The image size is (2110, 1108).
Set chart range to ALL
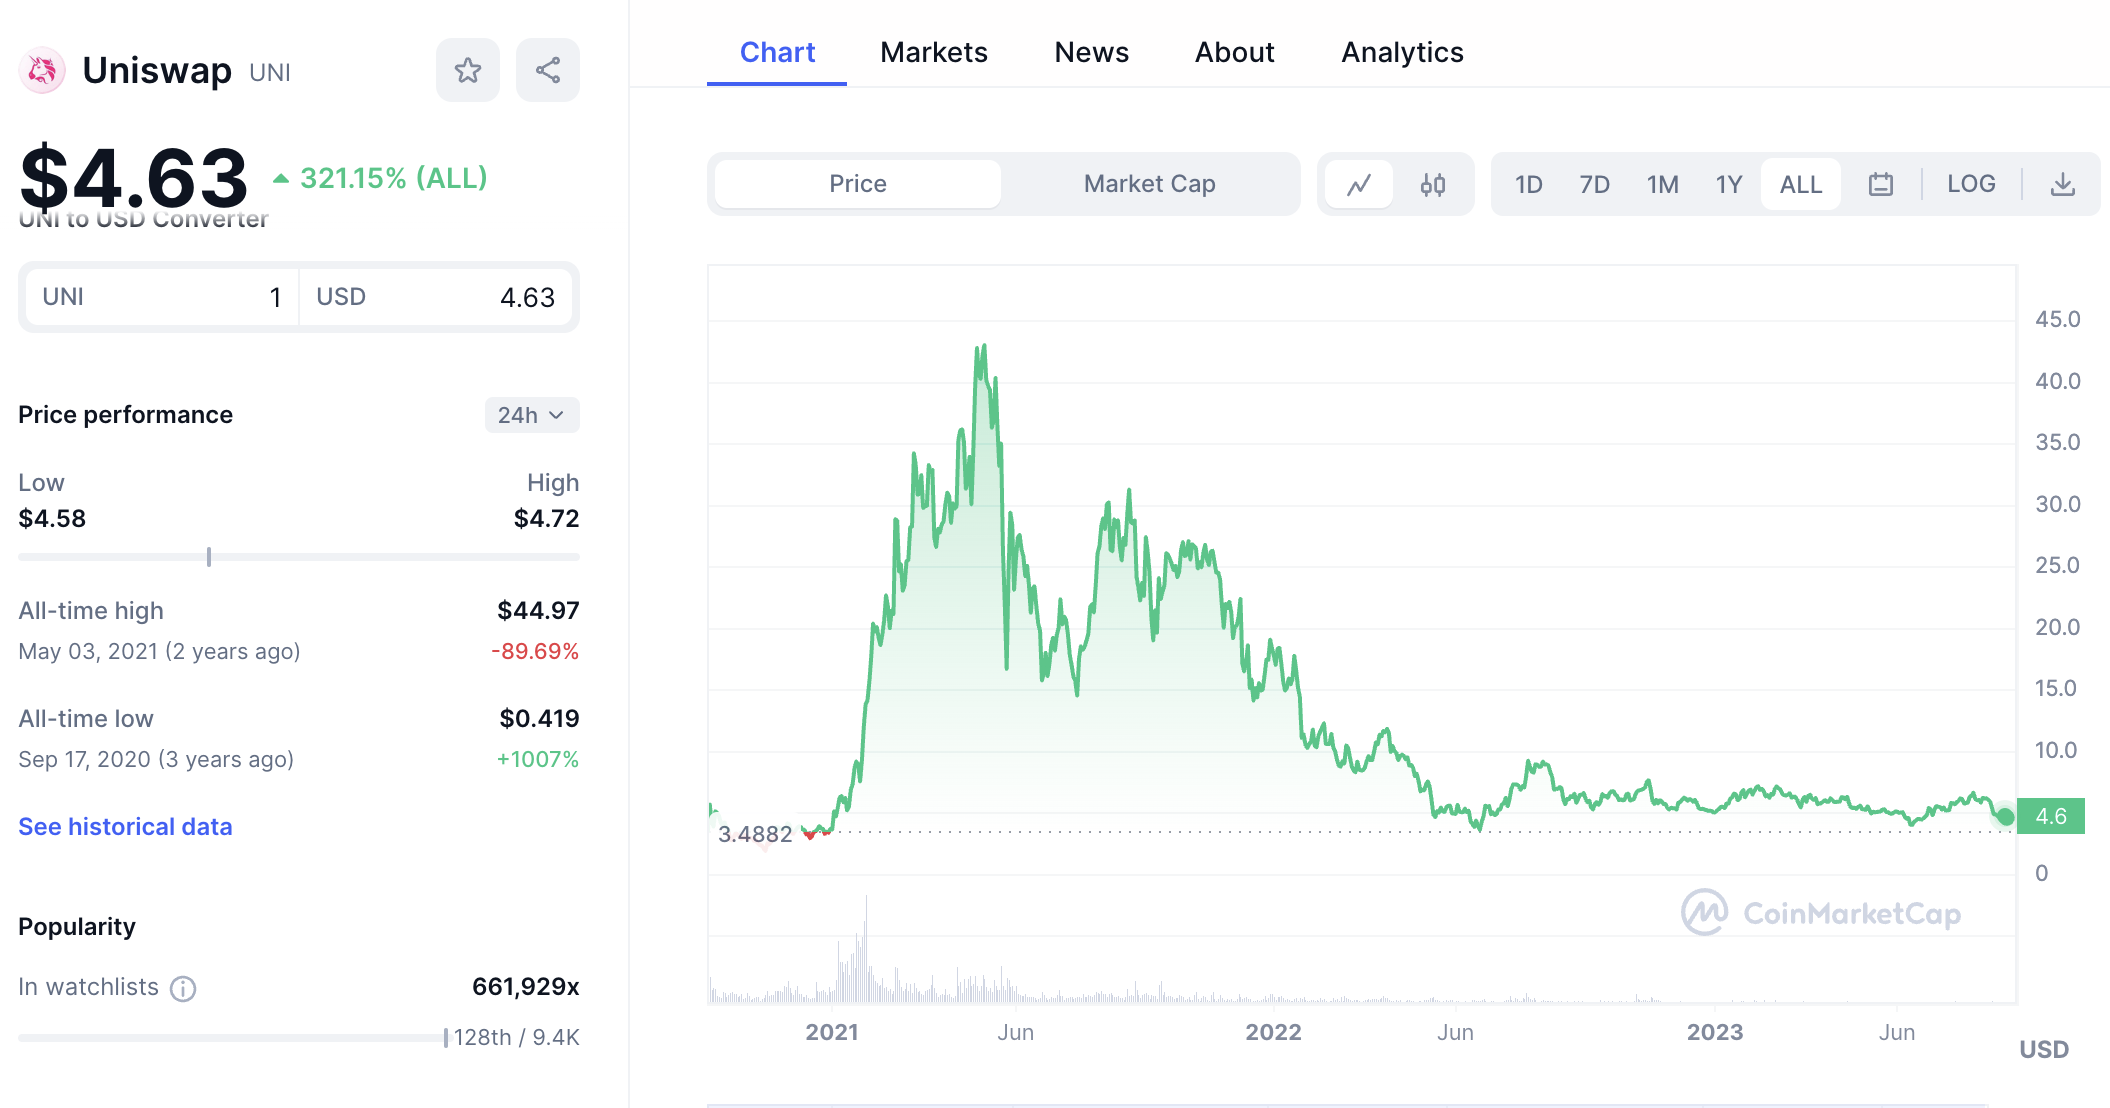coord(1801,184)
